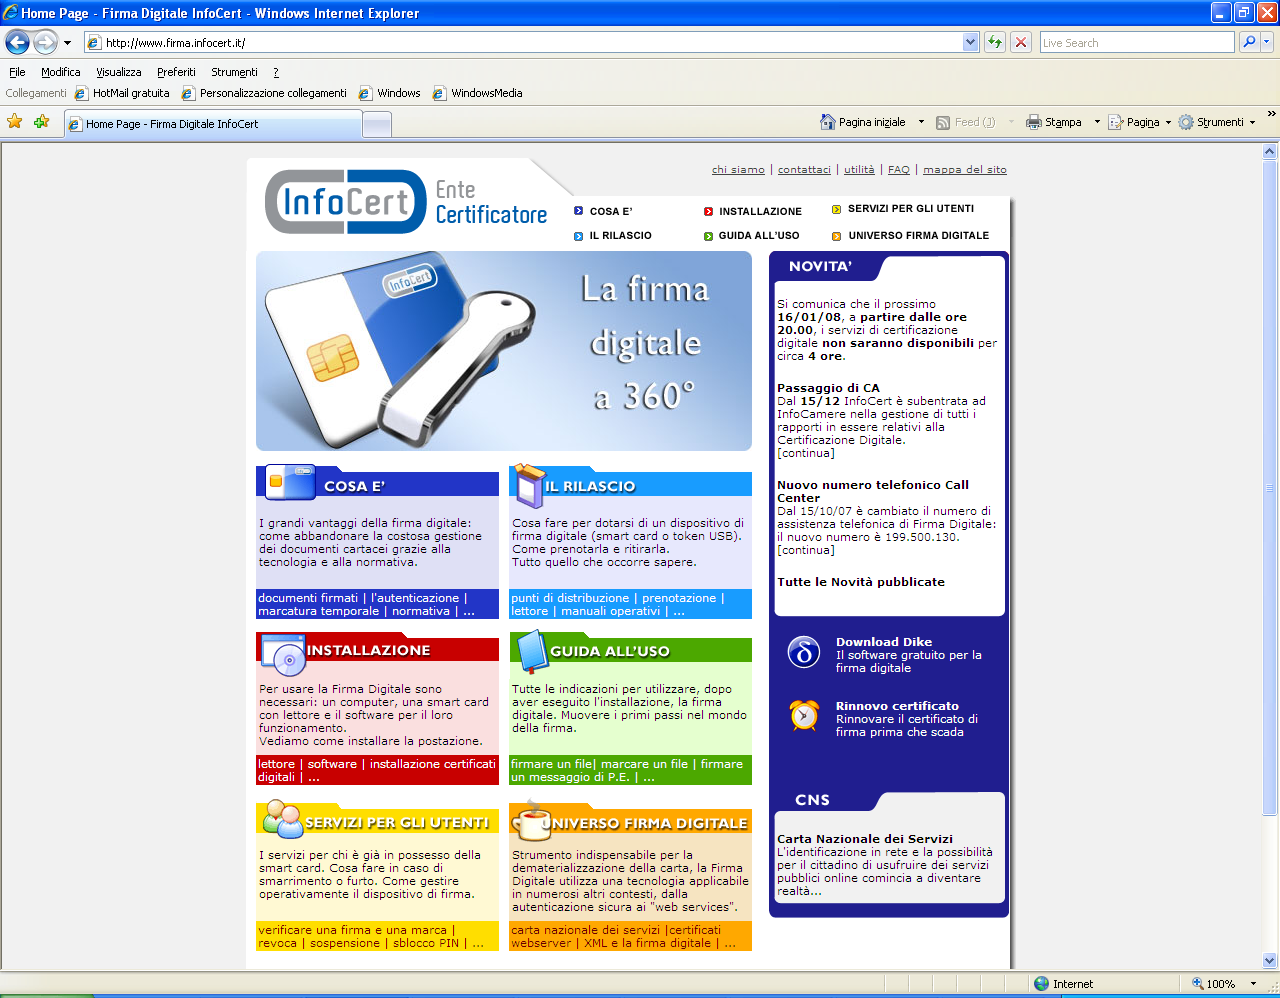Image resolution: width=1280 pixels, height=998 pixels.
Task: Click the Download Dike software icon
Action: (x=804, y=652)
